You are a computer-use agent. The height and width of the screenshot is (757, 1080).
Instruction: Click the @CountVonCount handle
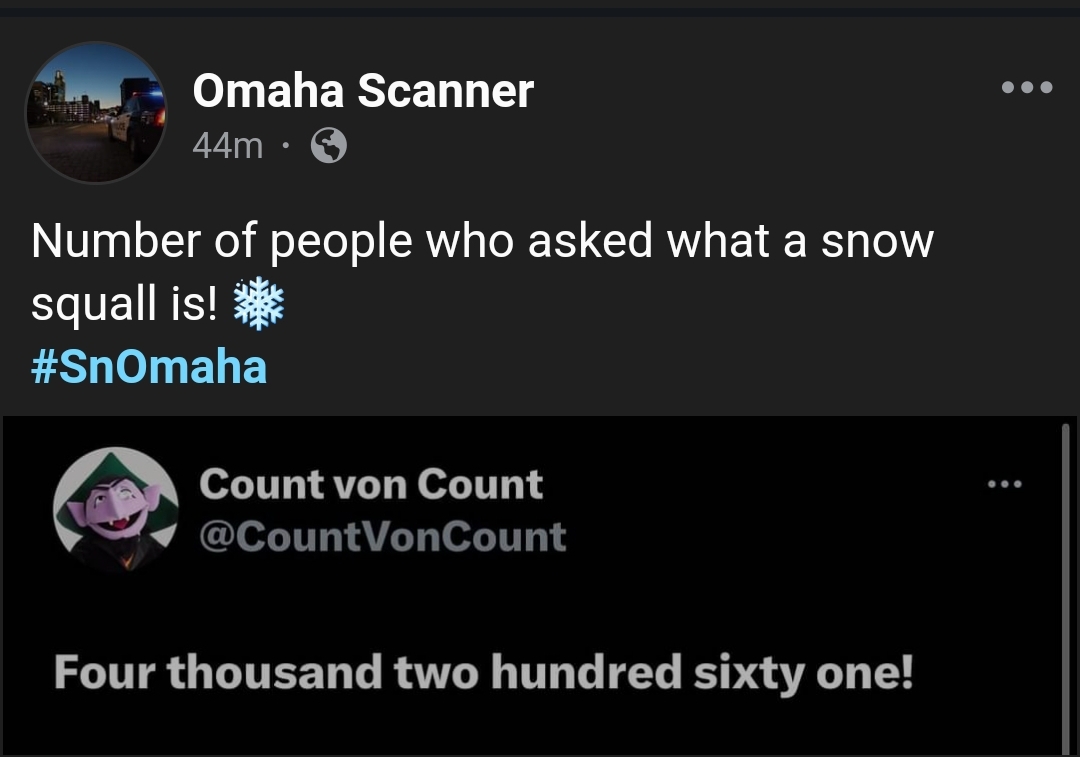pos(383,537)
